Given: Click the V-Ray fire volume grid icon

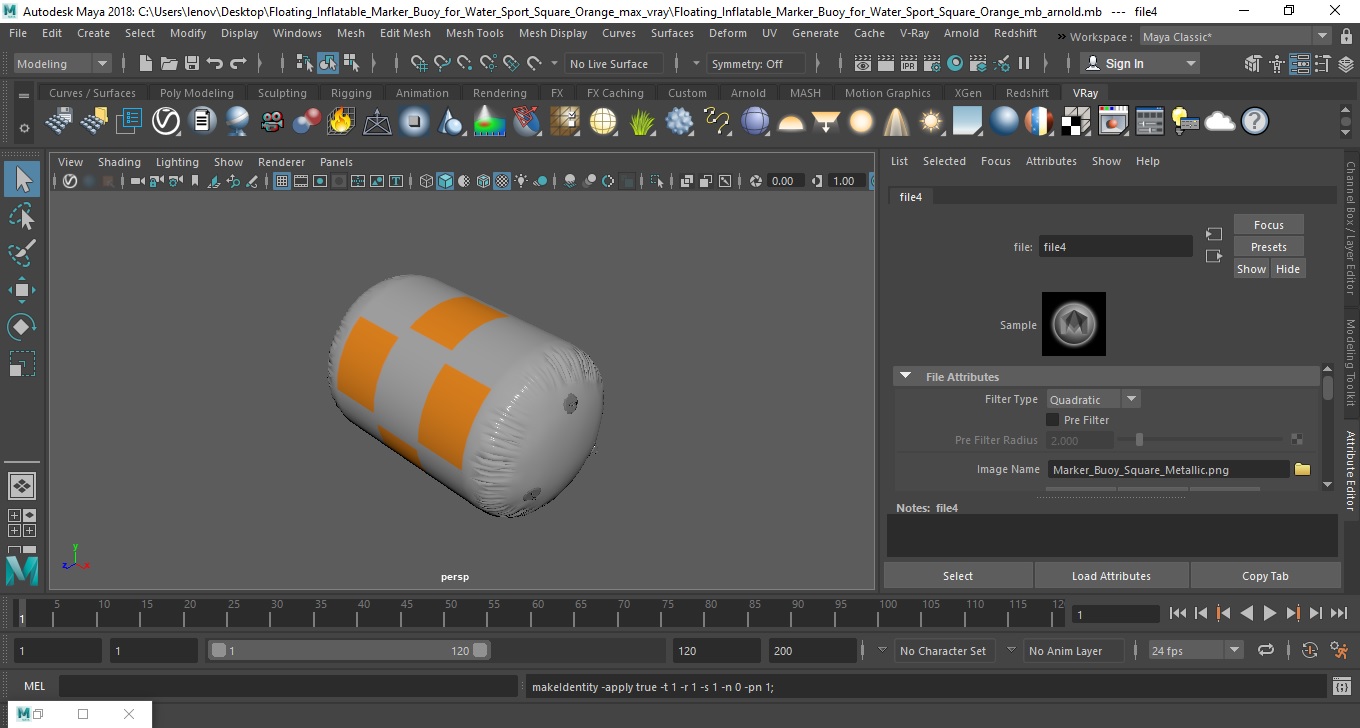Looking at the screenshot, I should 341,122.
